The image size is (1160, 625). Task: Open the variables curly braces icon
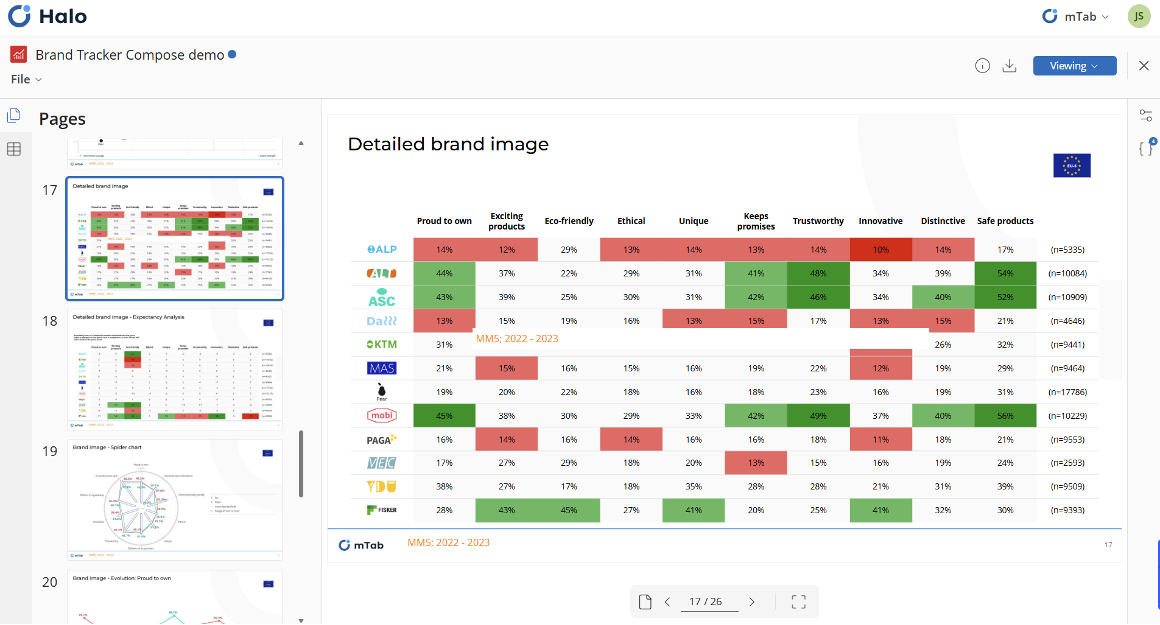pos(1146,147)
